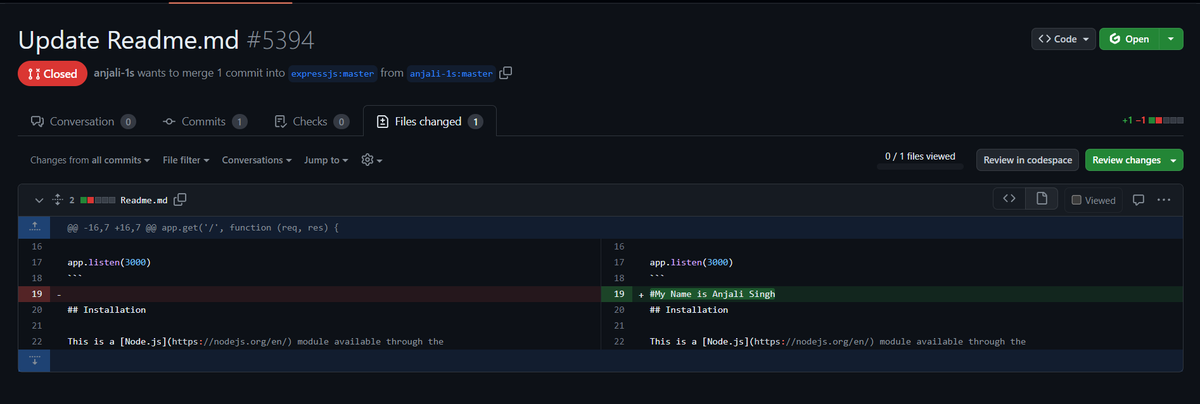Click right pane '## Installation' line
Viewport: 1200px width, 404px height.
689,310
